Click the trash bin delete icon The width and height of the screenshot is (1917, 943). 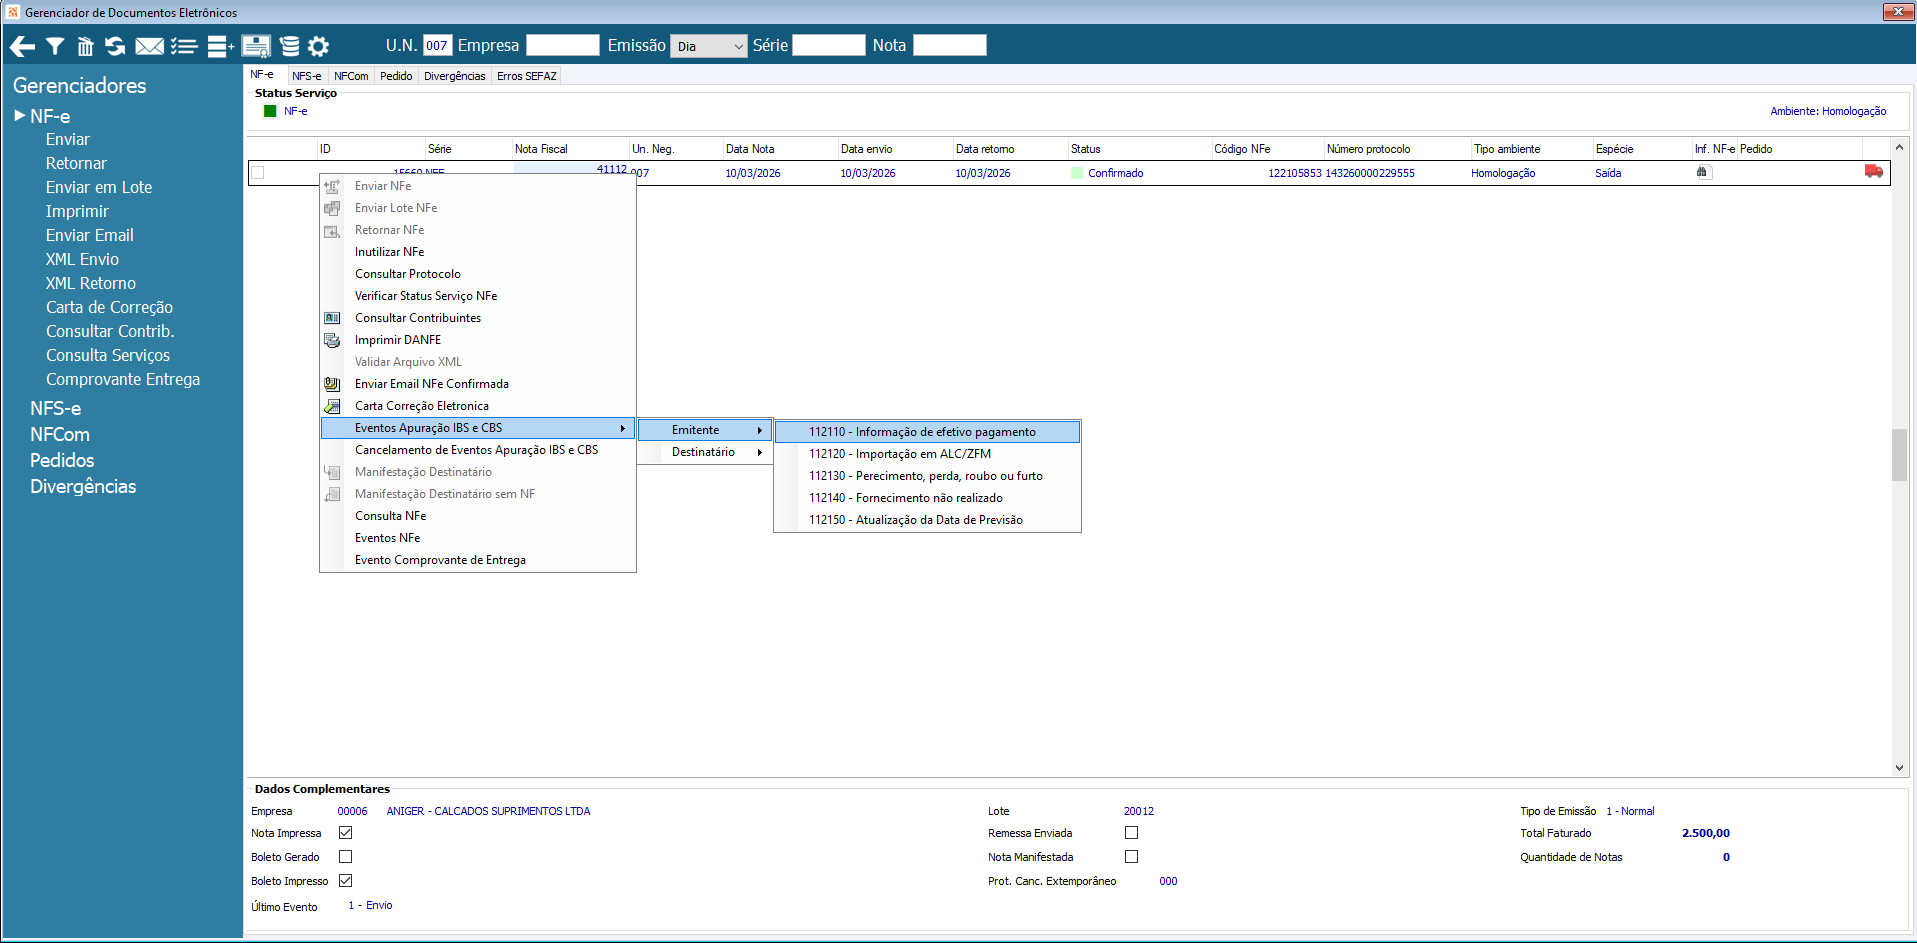85,46
